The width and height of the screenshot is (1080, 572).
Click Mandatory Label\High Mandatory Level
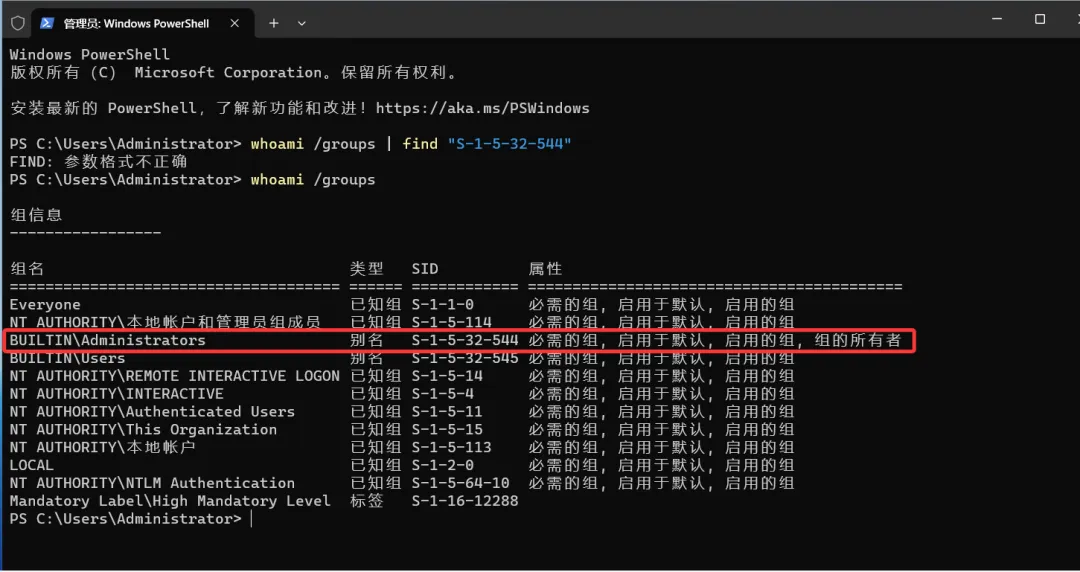(x=170, y=501)
